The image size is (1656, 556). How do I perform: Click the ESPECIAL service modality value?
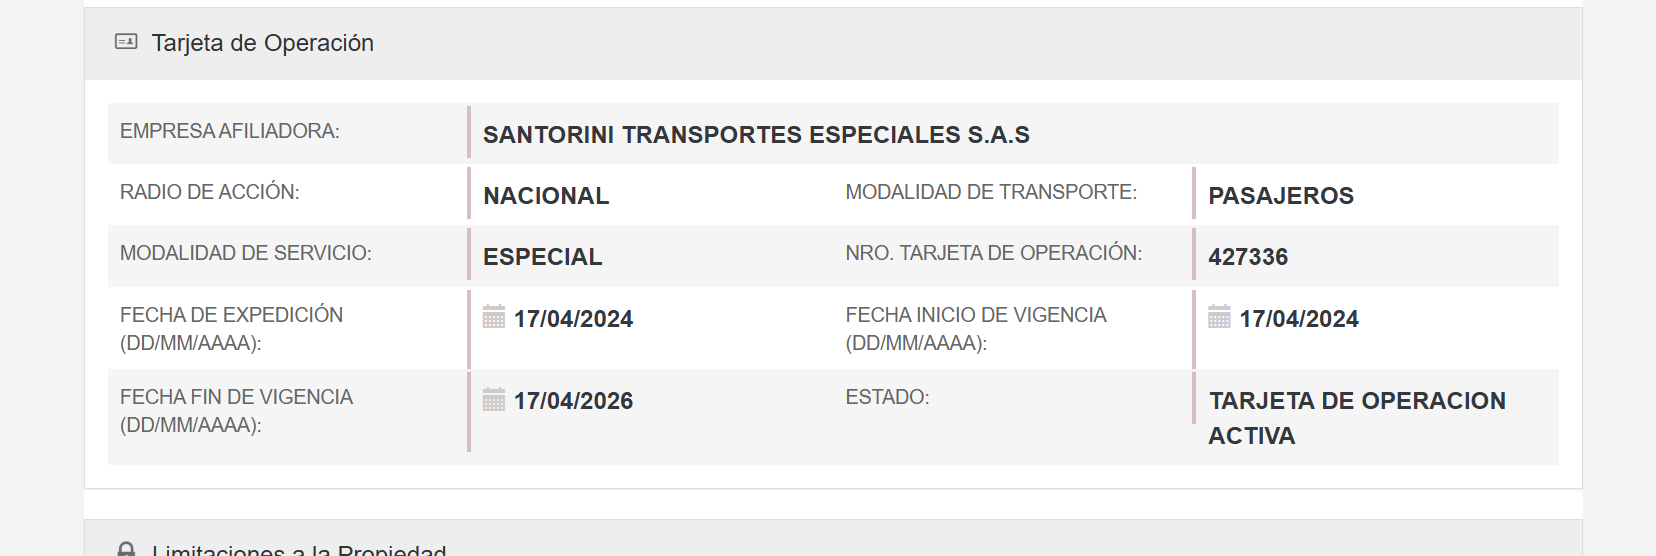tap(542, 257)
